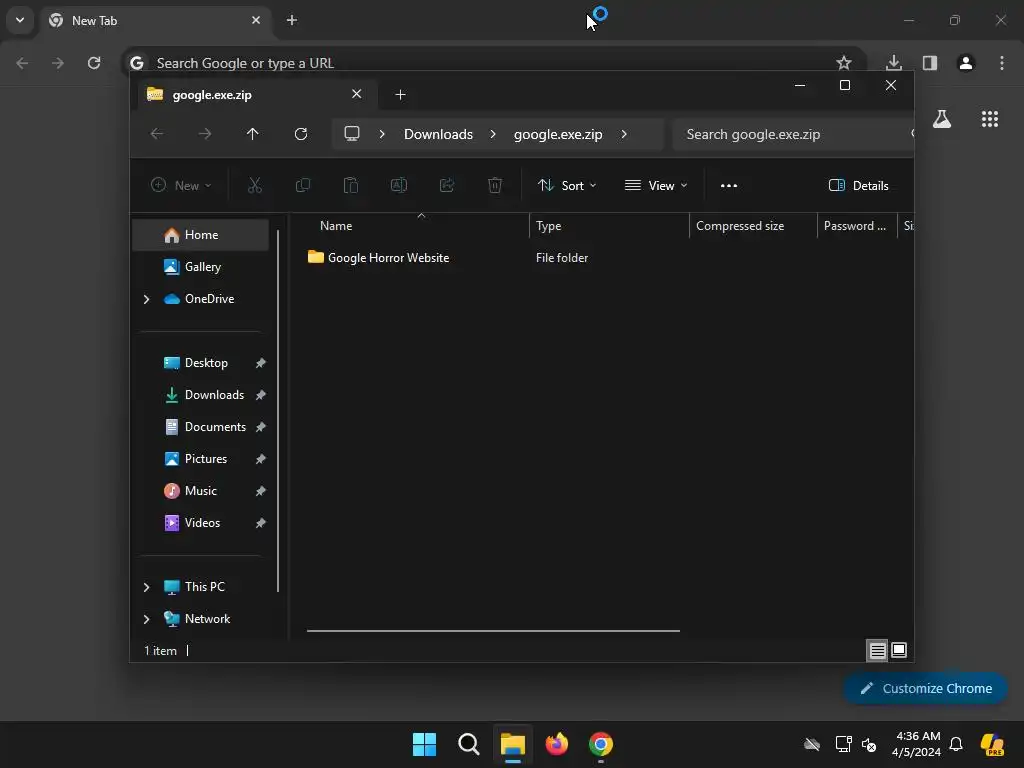1024x768 pixels.
Task: Close the Chrome New Tab tab
Action: click(x=256, y=20)
